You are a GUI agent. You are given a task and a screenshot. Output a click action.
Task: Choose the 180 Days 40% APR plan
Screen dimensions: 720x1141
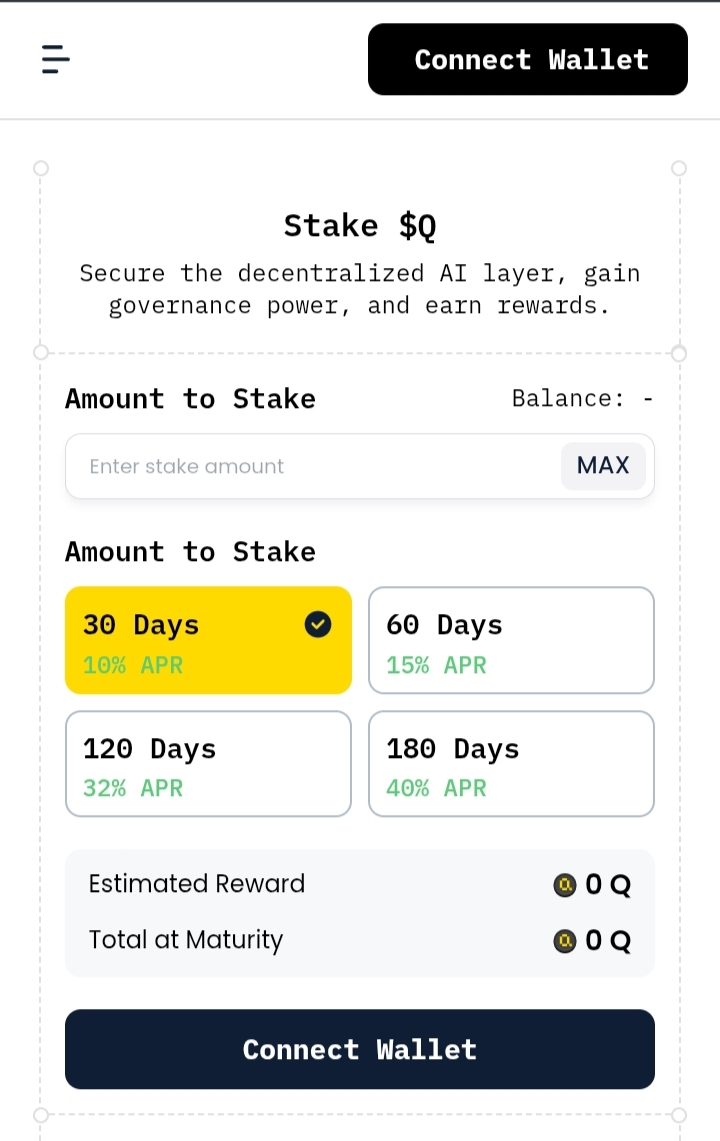coord(511,764)
